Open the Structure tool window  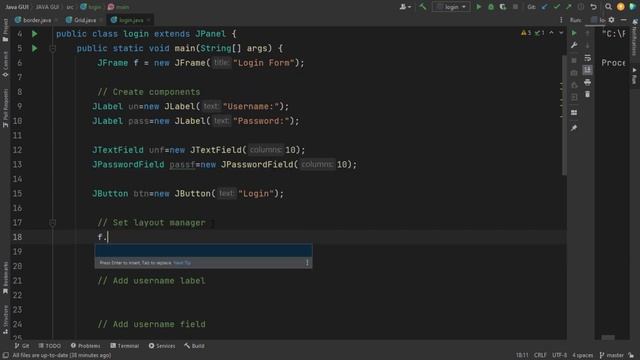[5, 320]
